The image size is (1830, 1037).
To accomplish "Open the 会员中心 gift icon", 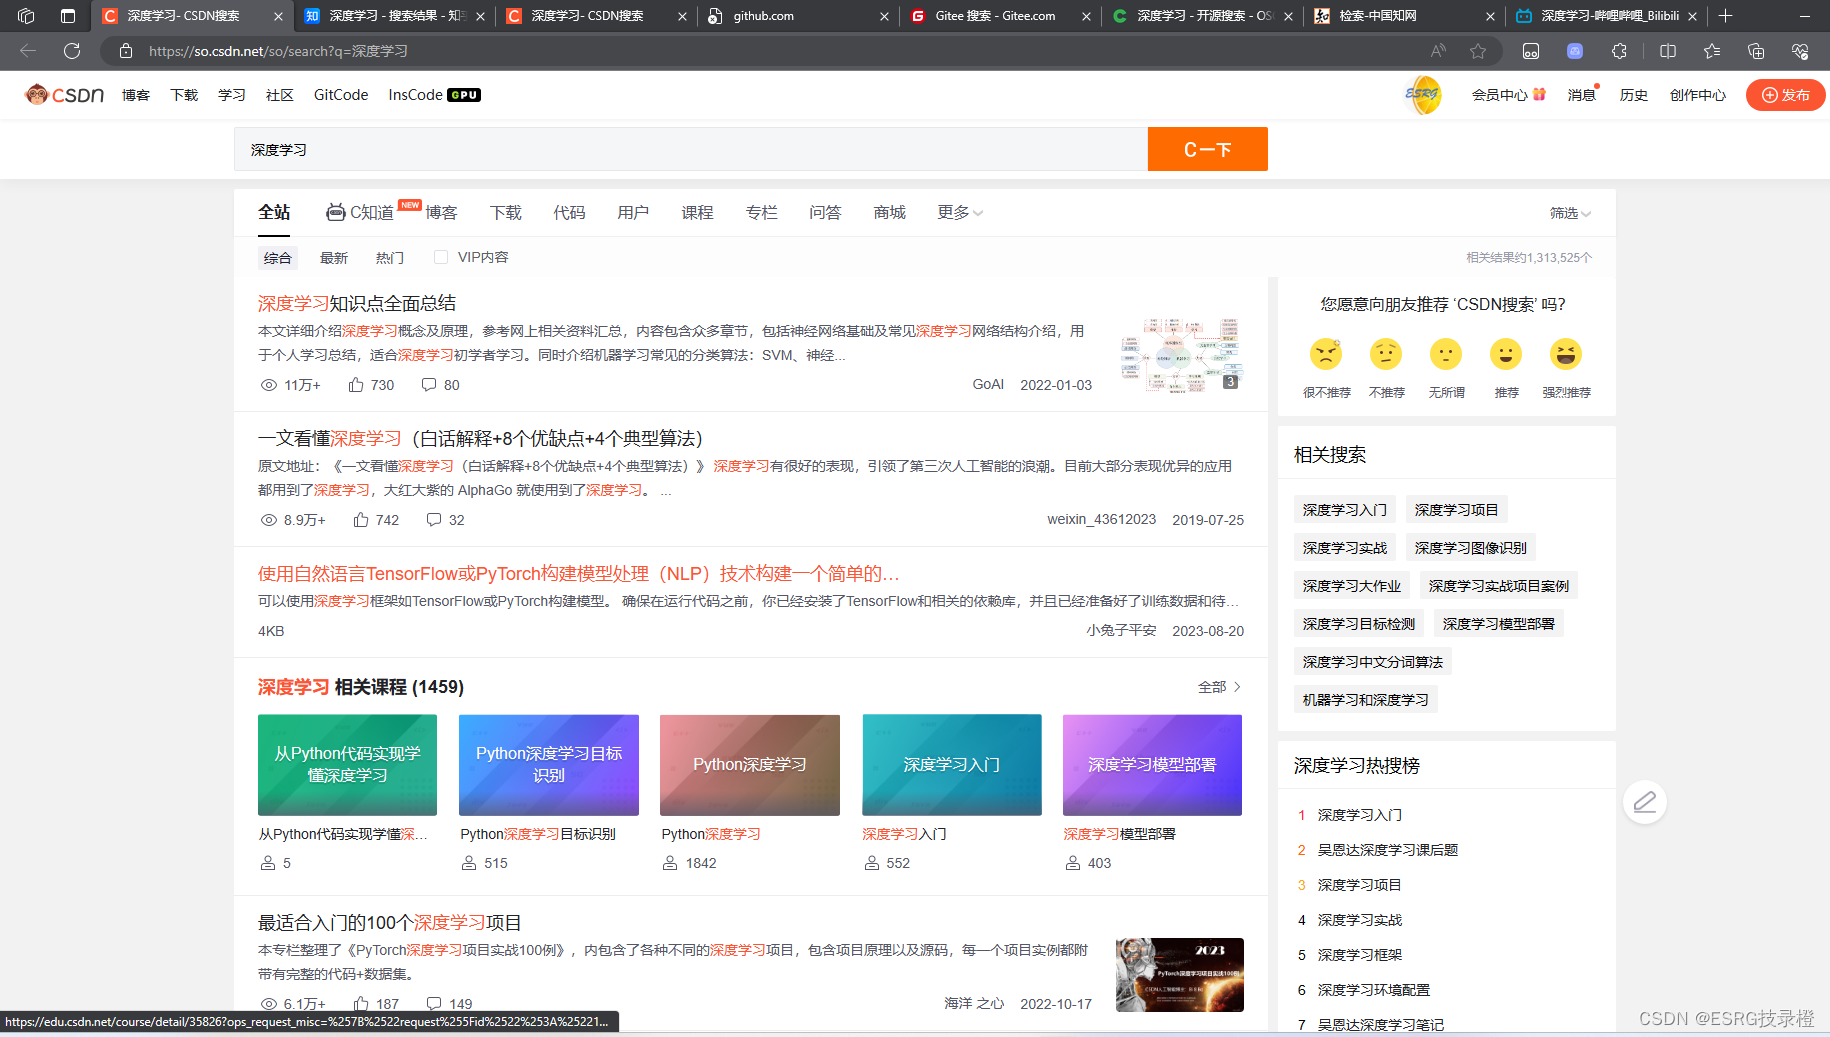I will coord(1540,94).
